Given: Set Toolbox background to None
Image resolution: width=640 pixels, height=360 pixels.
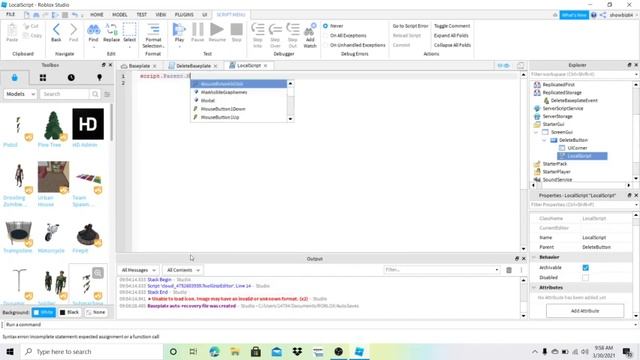Looking at the screenshot, I should click(x=96, y=312).
